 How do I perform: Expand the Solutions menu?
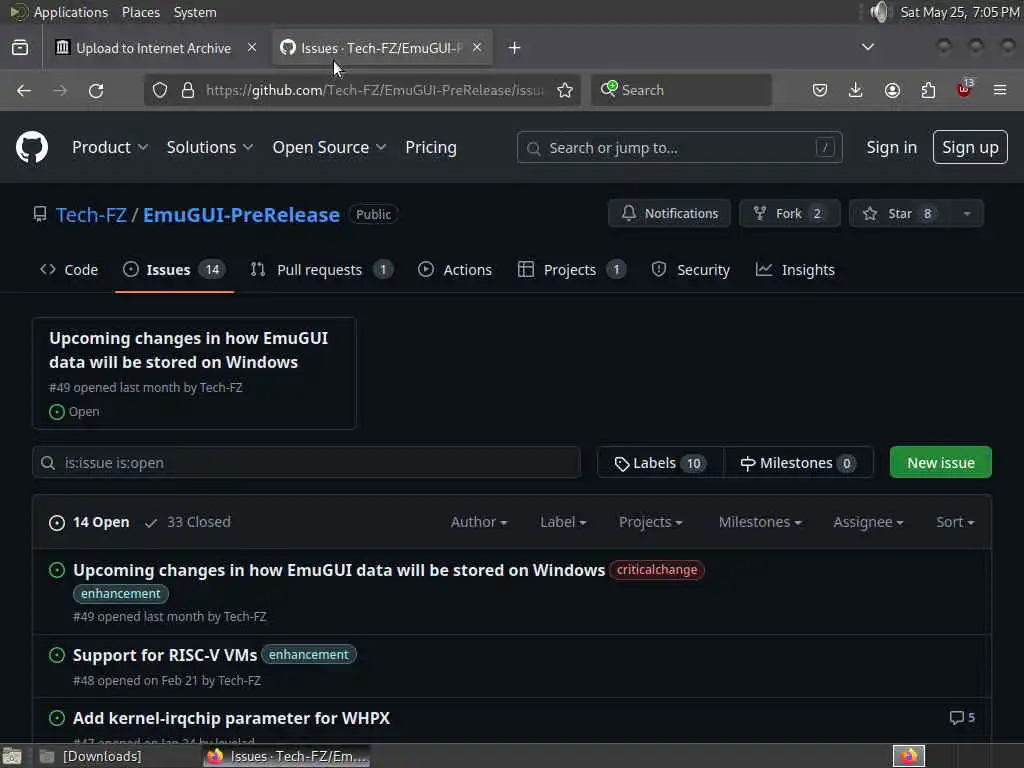click(210, 148)
